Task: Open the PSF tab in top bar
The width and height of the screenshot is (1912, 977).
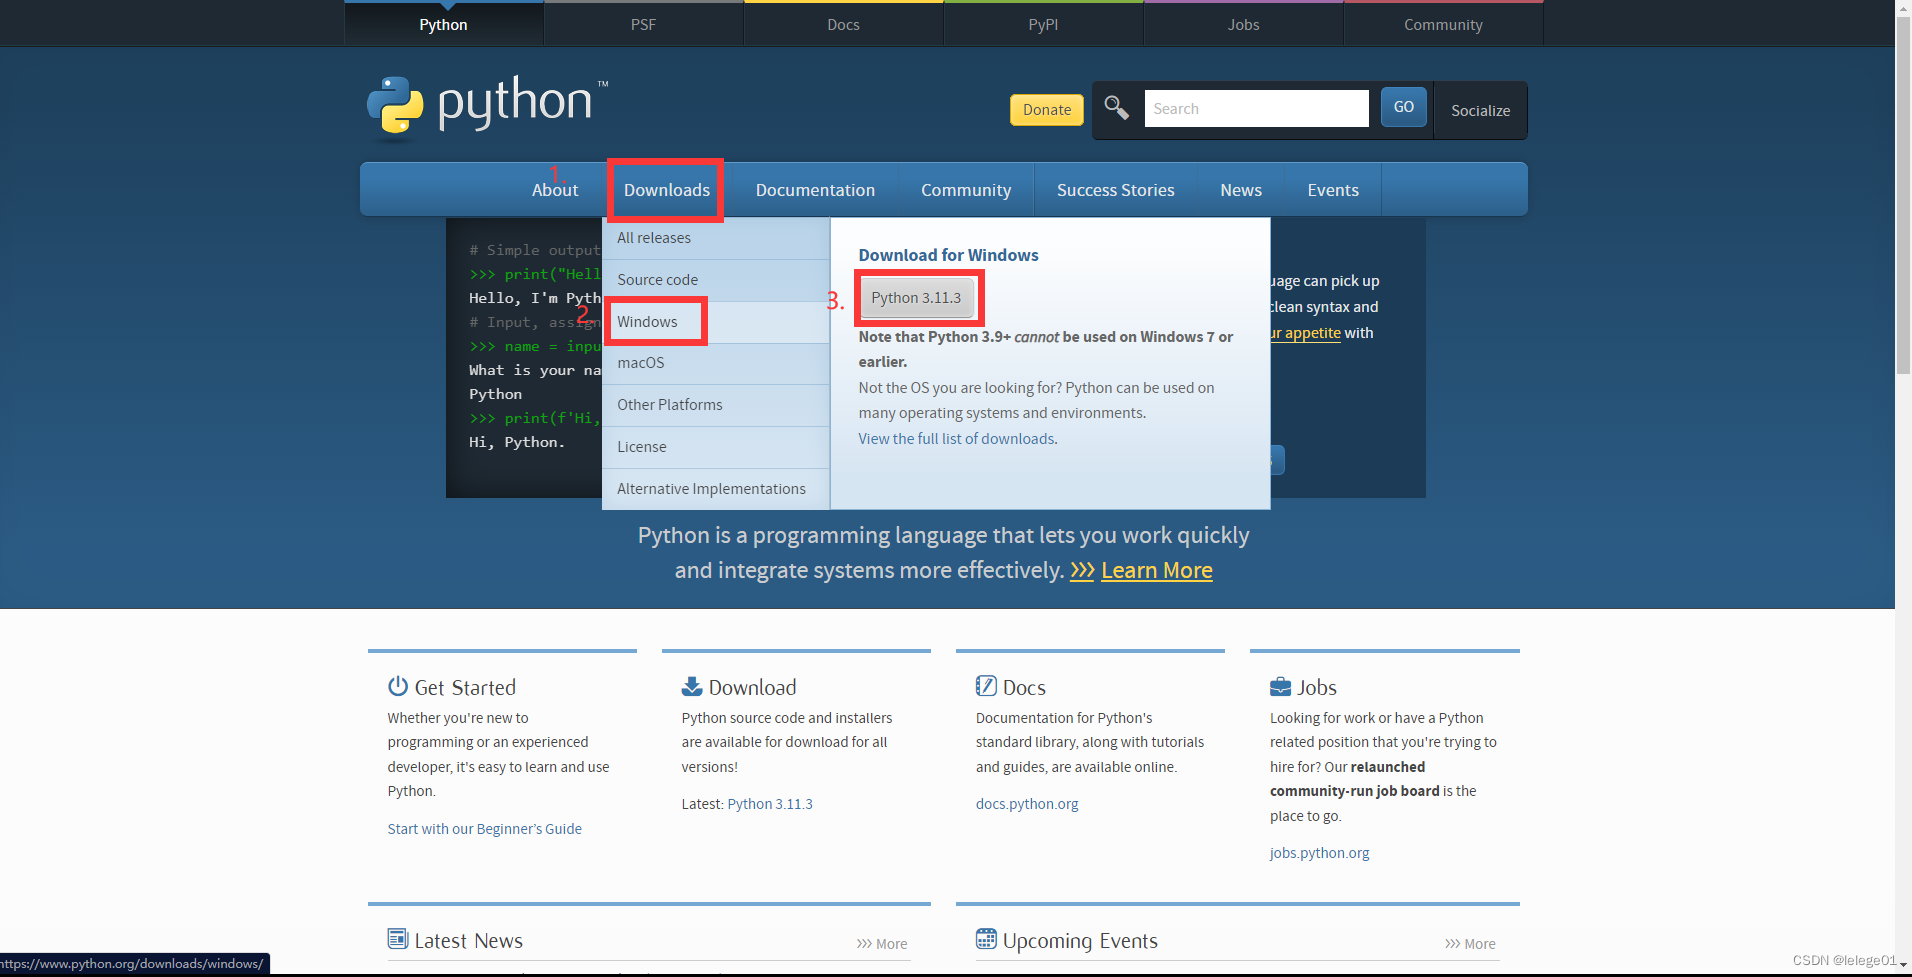Action: [x=643, y=24]
